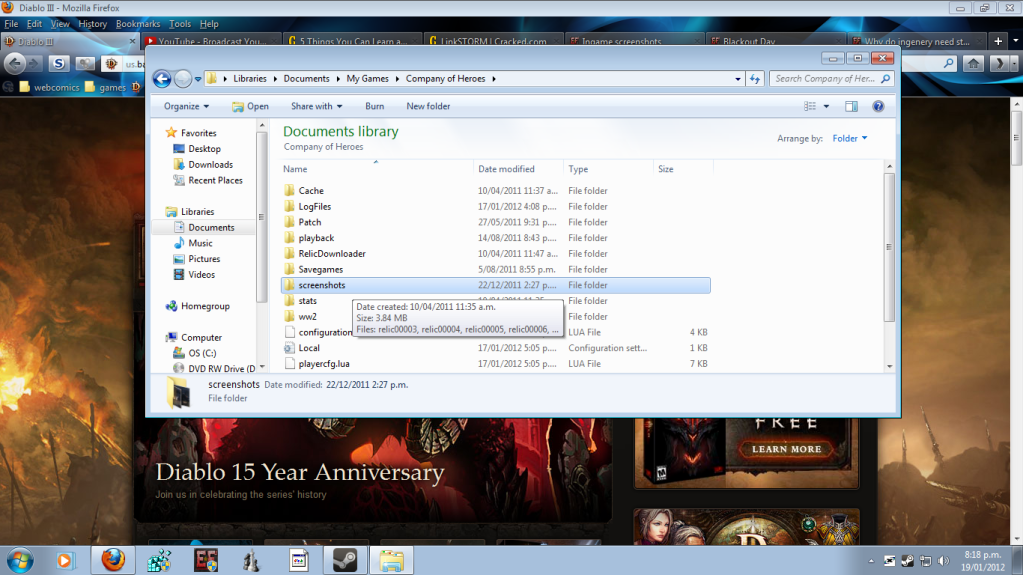Open recent locations dropdown beside navigation arrows
Image resolution: width=1023 pixels, height=575 pixels.
(x=198, y=79)
